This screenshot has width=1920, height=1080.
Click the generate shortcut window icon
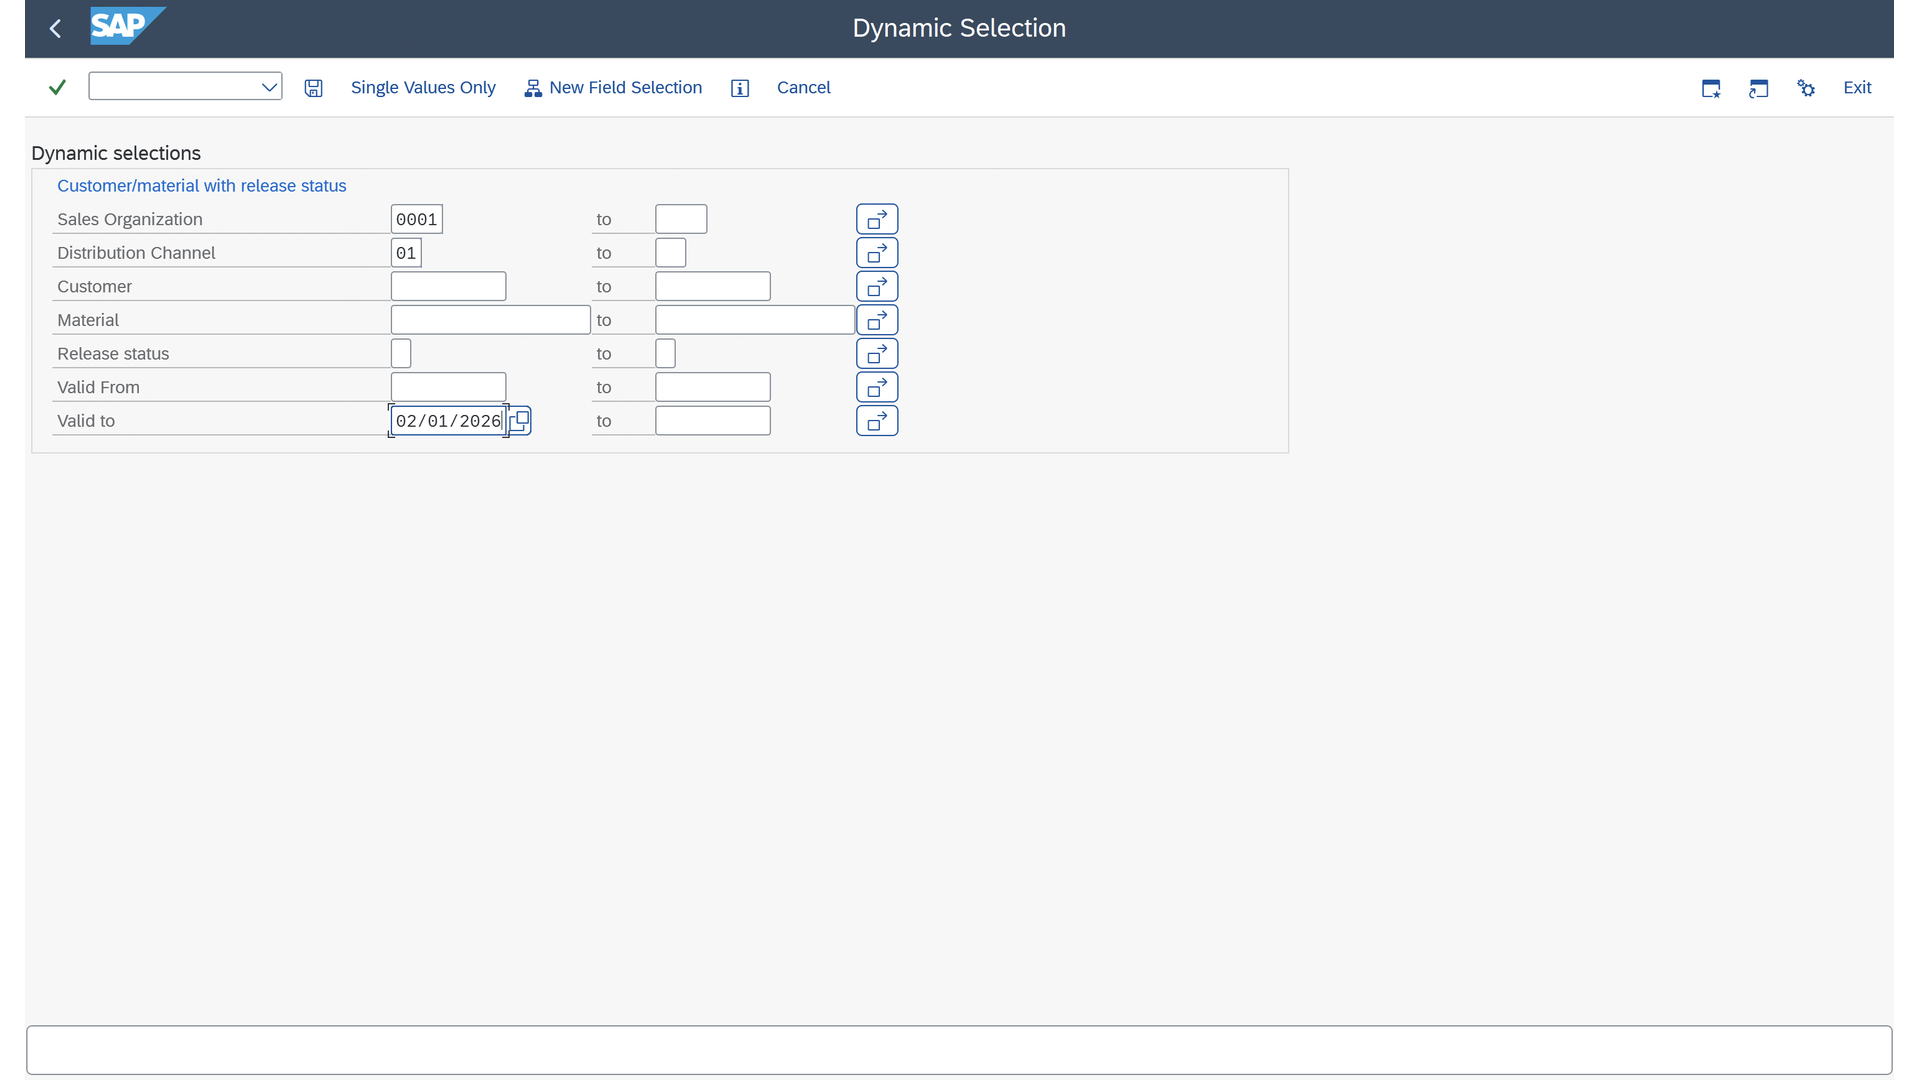click(1759, 88)
